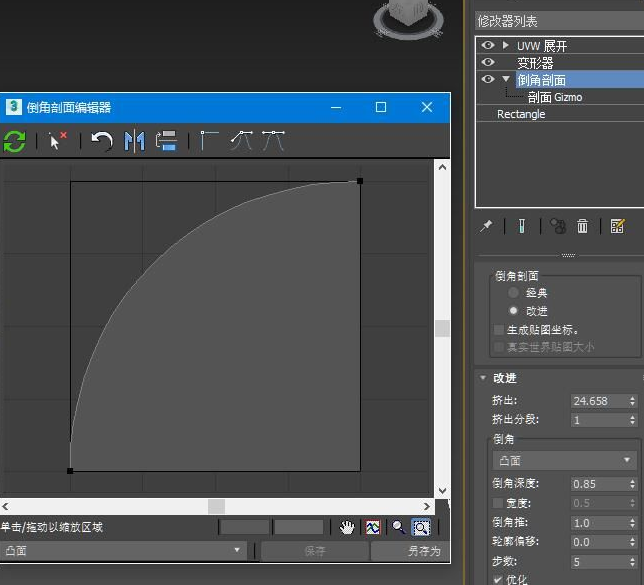Click the 挤出 spinner arrows
Viewport: 644px width, 585px height.
coord(632,401)
